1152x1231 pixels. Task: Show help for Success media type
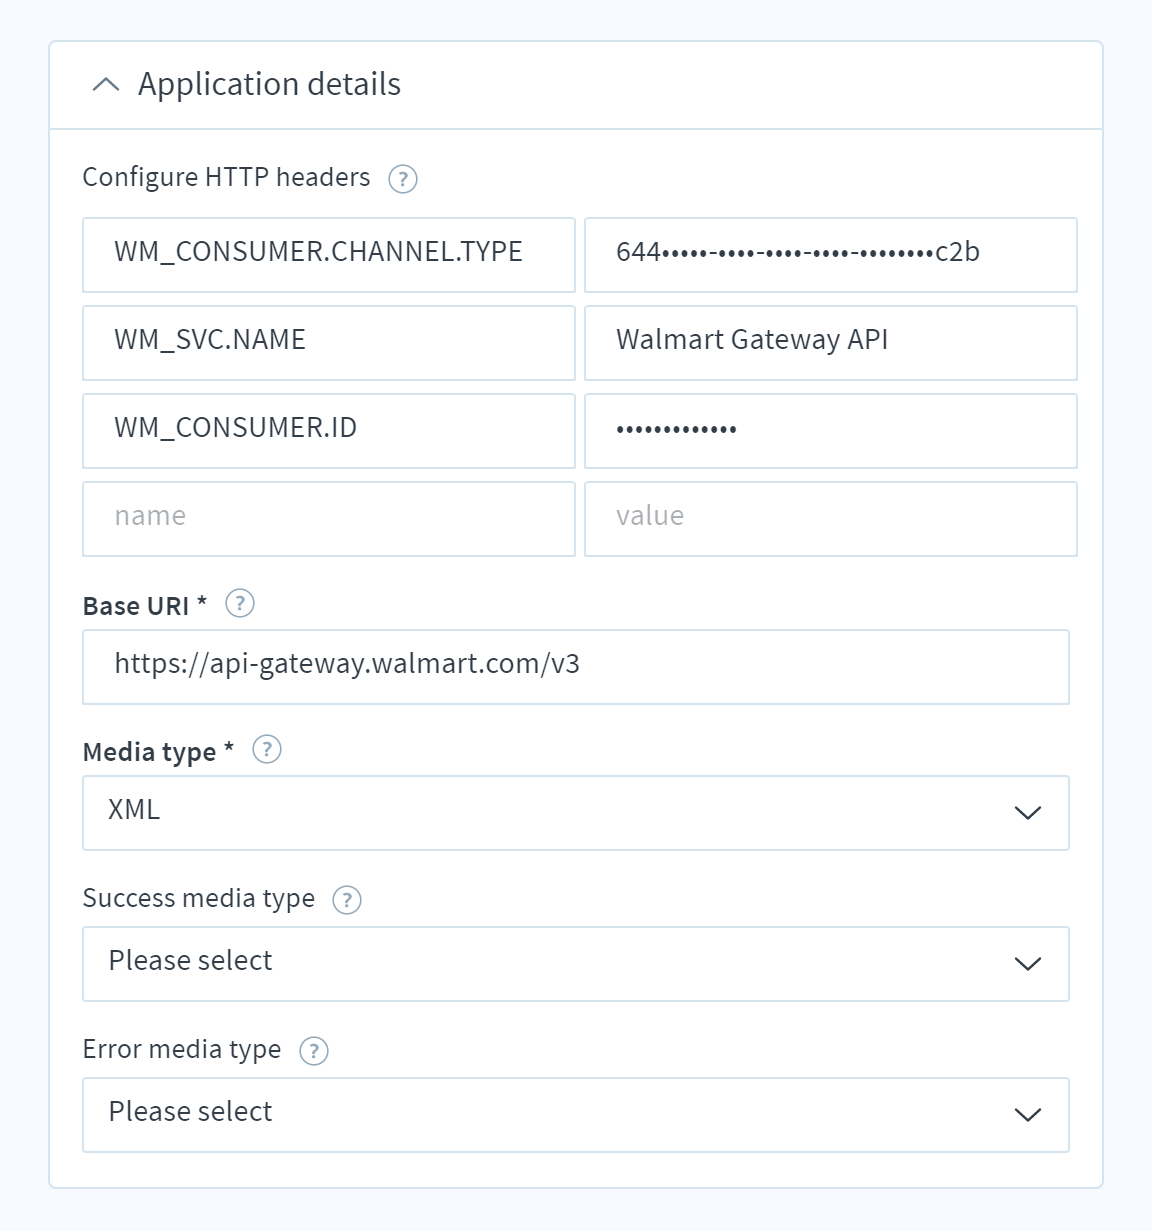(x=346, y=900)
